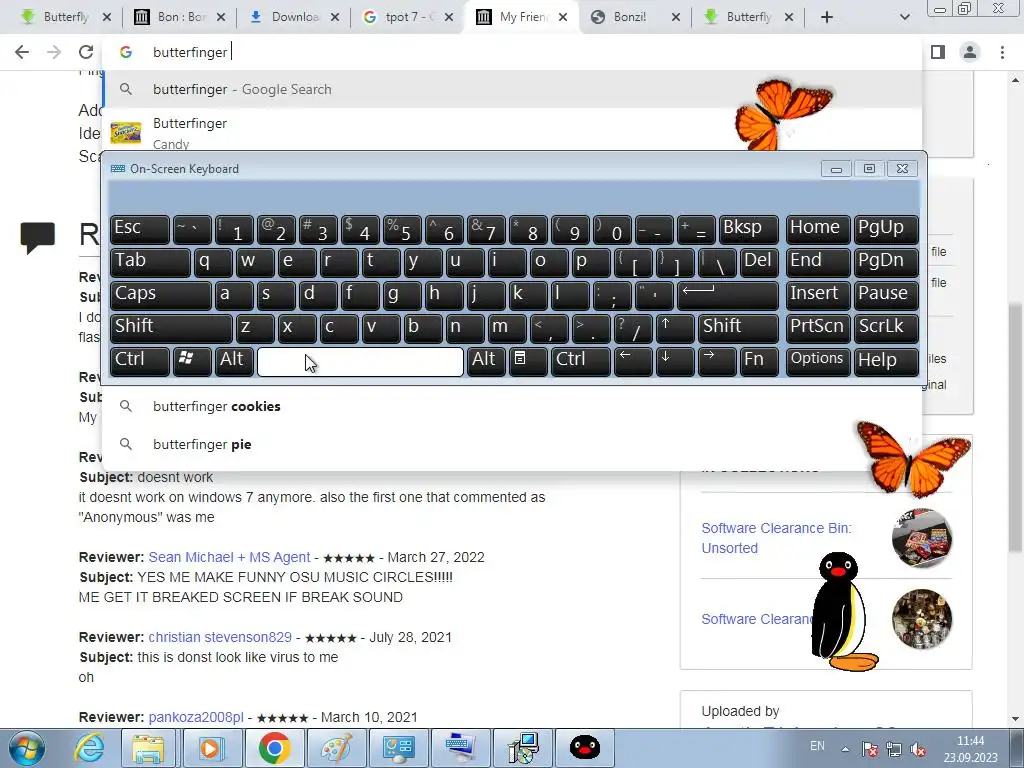1024x768 pixels.
Task: Click the PrtScn key on On-Screen Keyboard
Action: [x=818, y=328]
